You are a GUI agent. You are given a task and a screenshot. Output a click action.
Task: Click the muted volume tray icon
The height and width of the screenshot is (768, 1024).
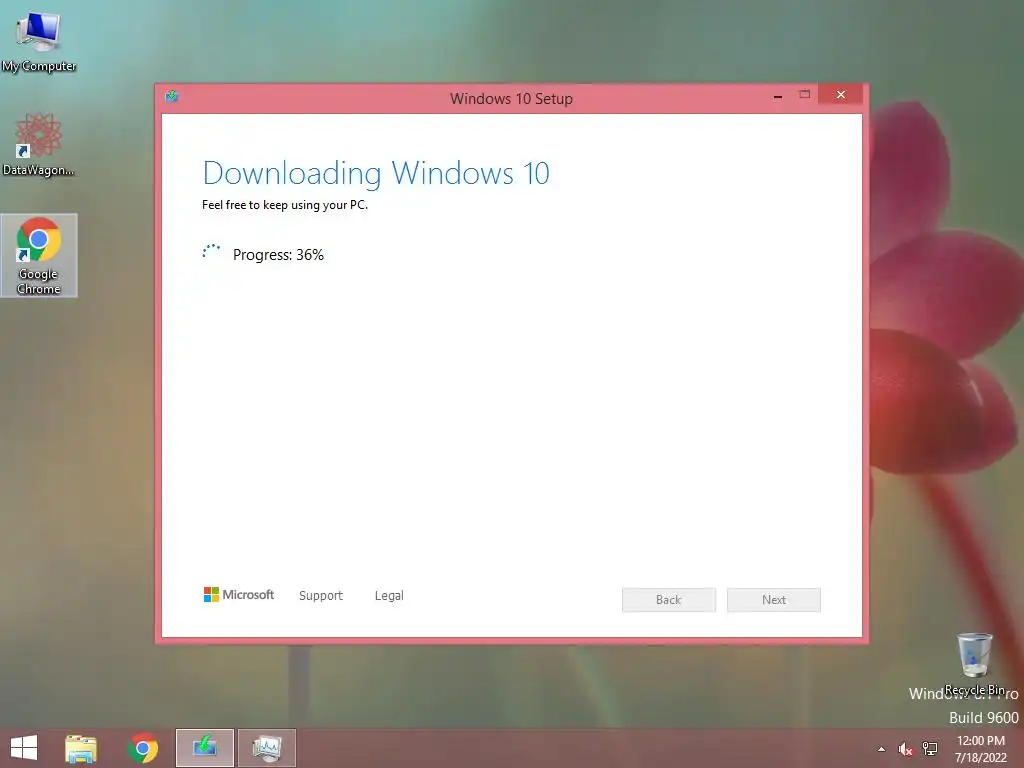coord(905,749)
